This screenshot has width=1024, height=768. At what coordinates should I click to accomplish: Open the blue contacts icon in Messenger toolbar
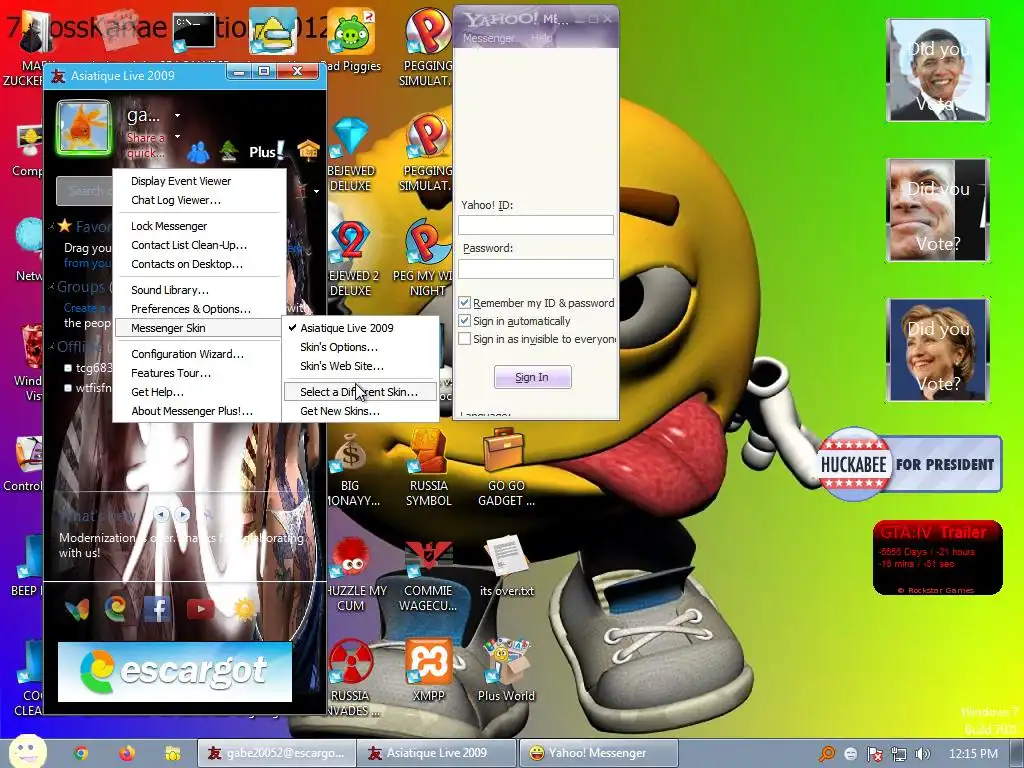click(x=199, y=152)
